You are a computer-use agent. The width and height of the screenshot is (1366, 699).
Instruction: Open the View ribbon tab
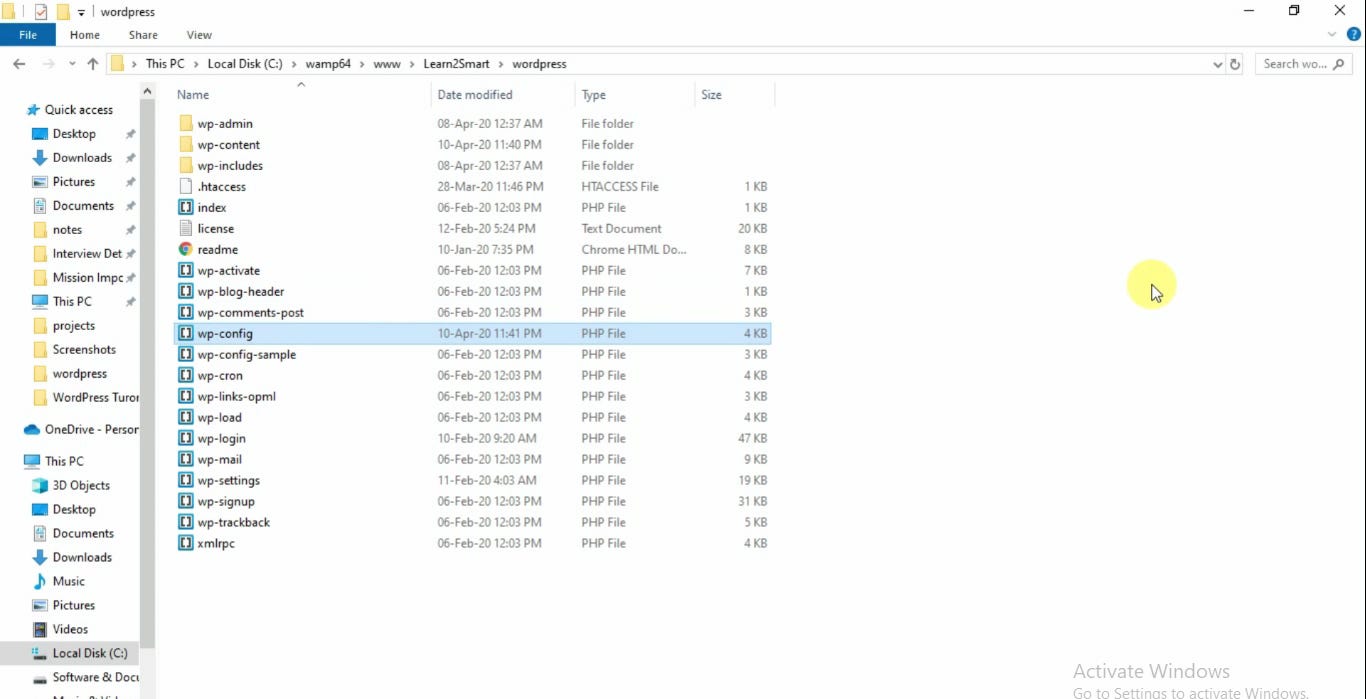(x=199, y=35)
